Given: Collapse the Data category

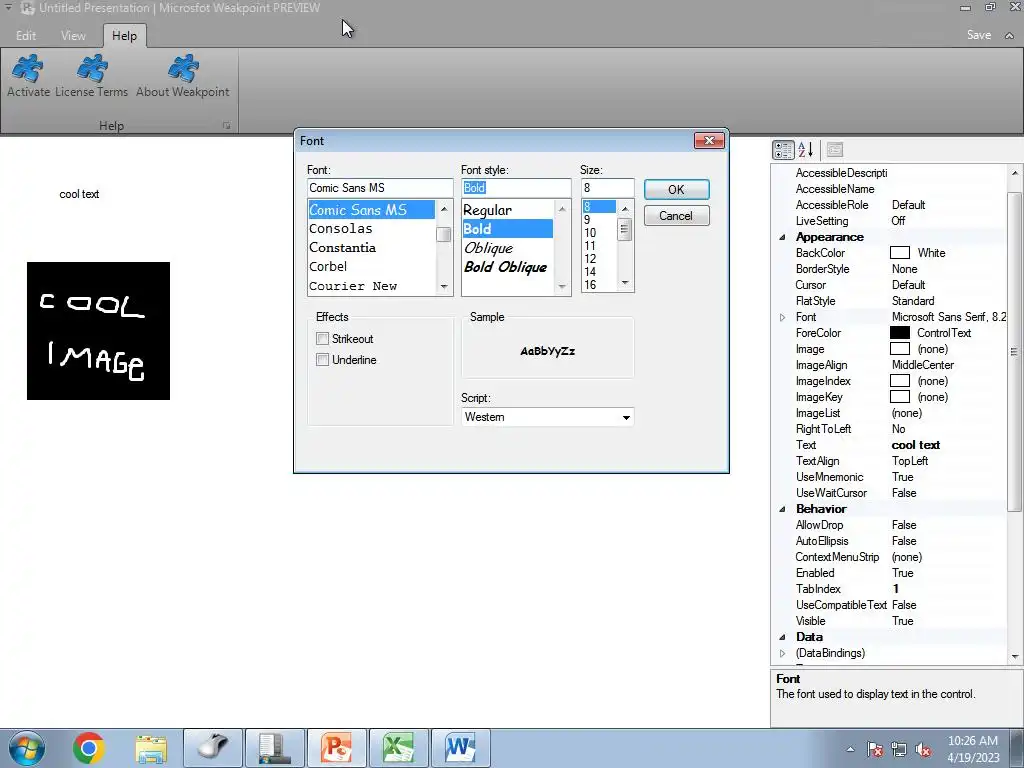Looking at the screenshot, I should coord(782,637).
